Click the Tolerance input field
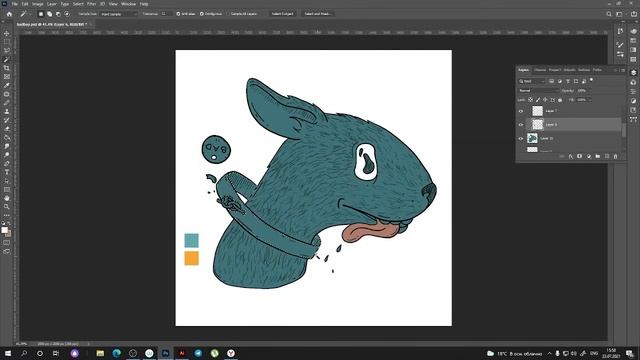This screenshot has height=360, width=640. [x=166, y=14]
